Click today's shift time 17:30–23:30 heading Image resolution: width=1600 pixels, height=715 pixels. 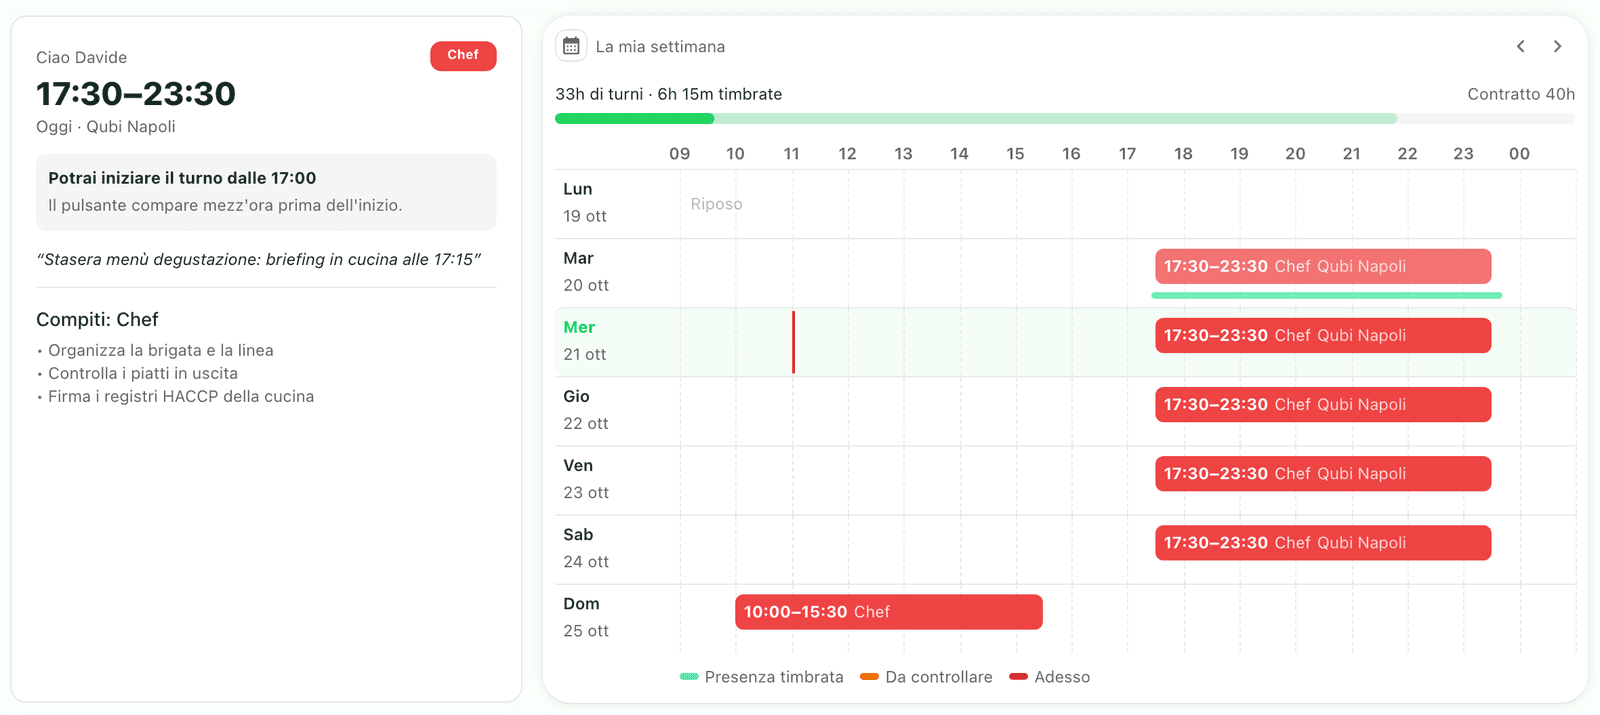[136, 93]
